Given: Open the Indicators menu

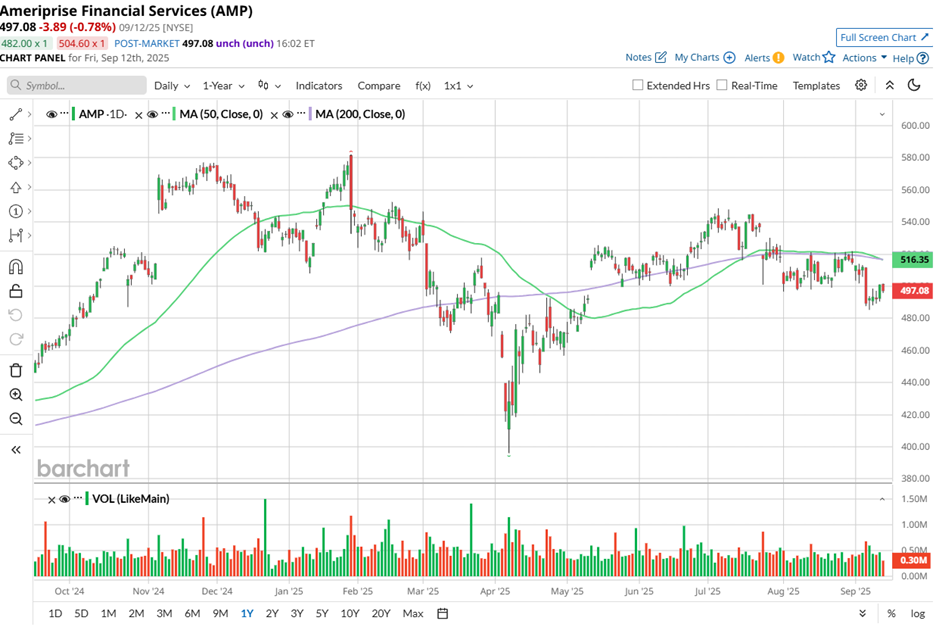Looking at the screenshot, I should click(x=319, y=86).
